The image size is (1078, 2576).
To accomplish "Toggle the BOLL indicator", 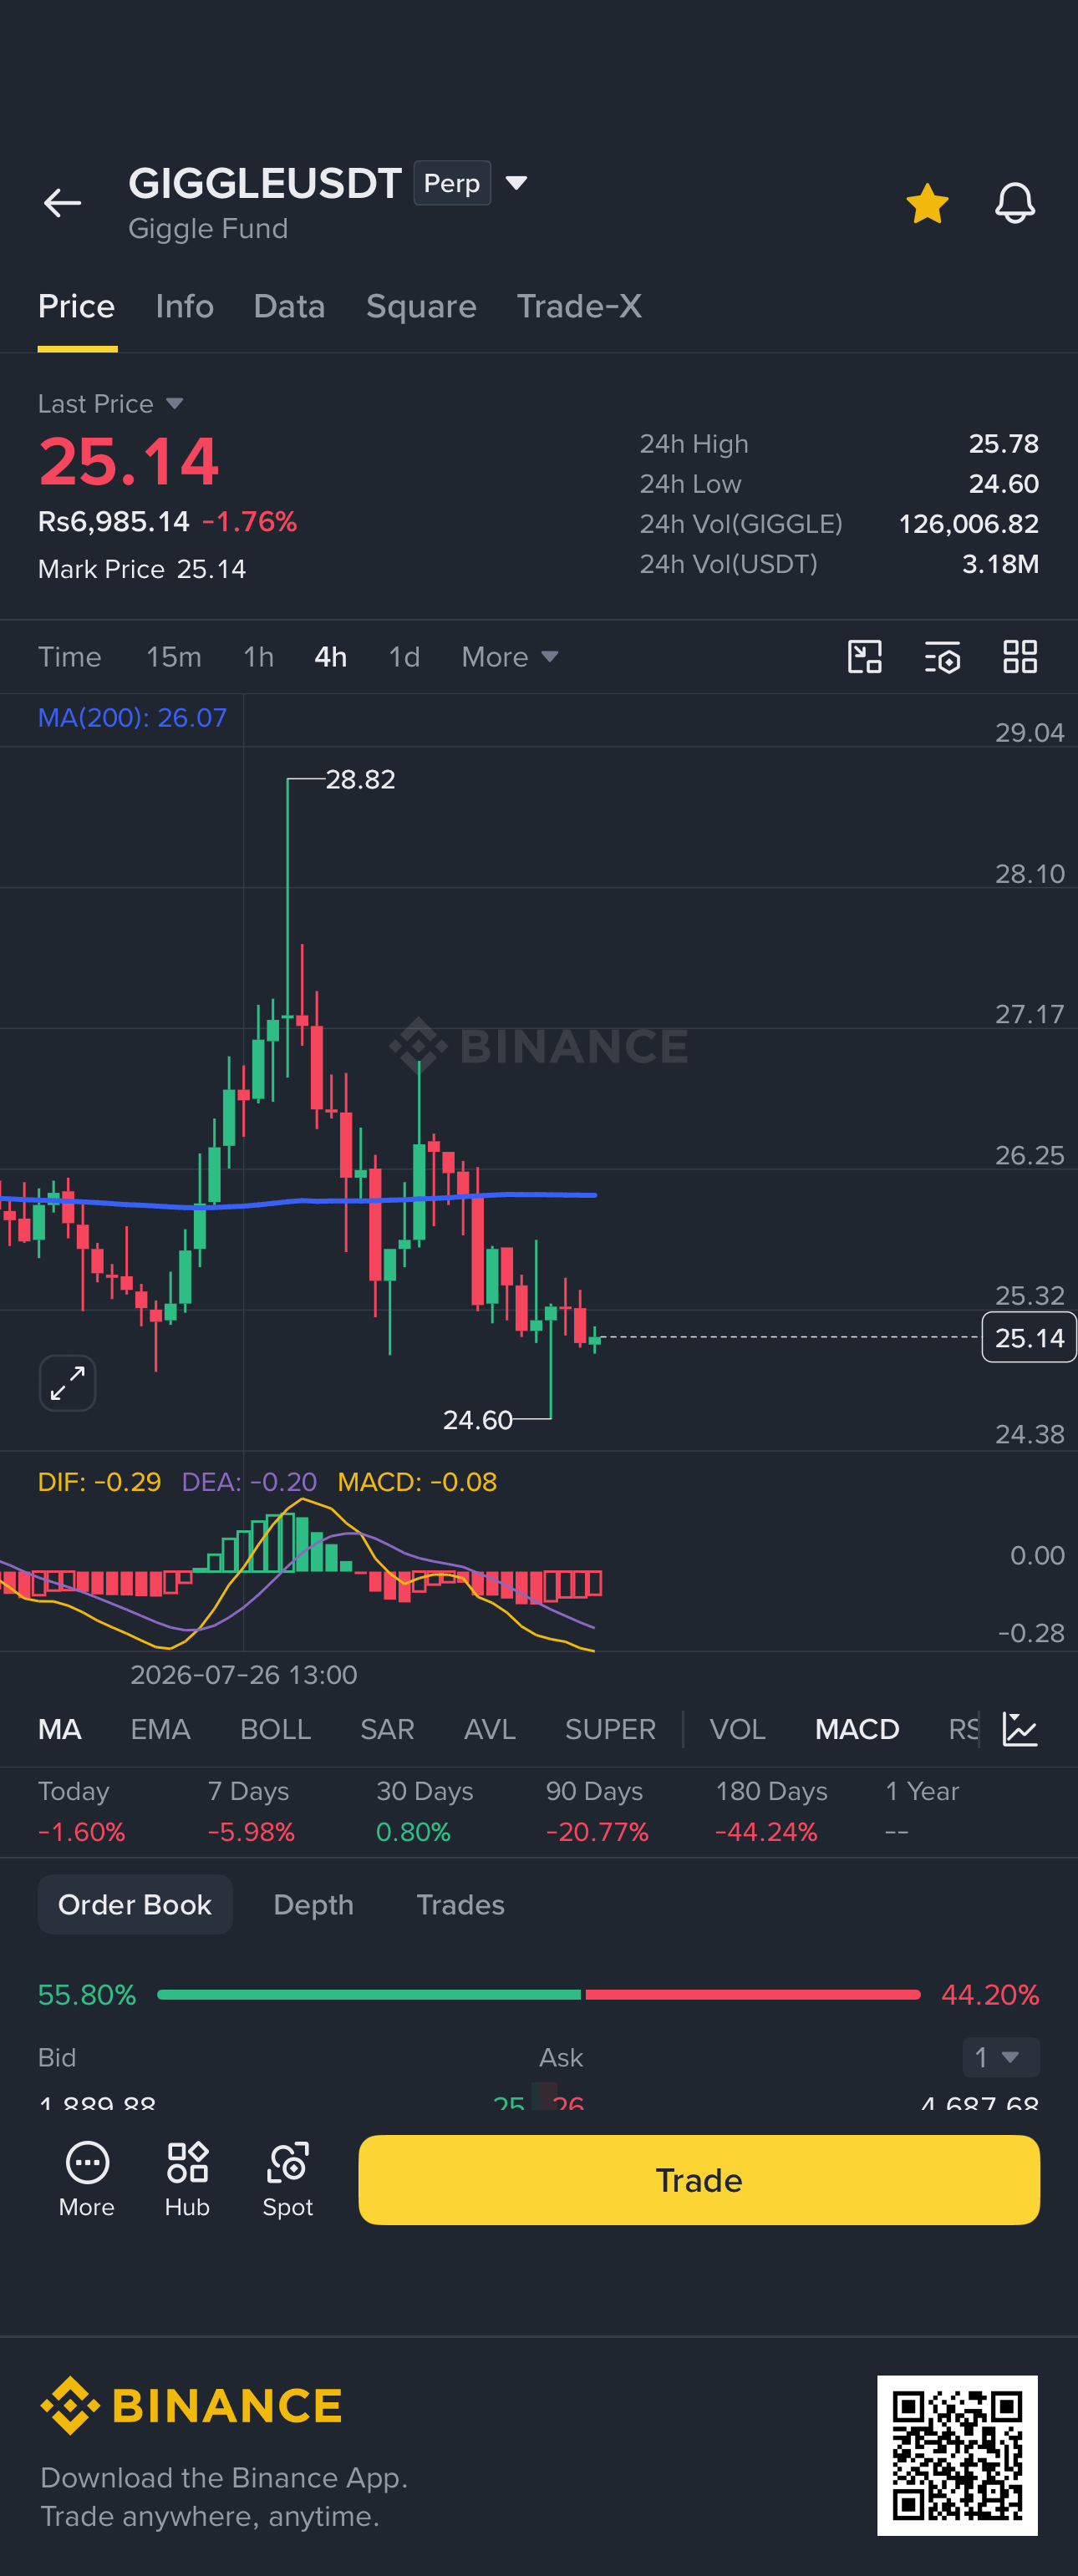I will (276, 1729).
